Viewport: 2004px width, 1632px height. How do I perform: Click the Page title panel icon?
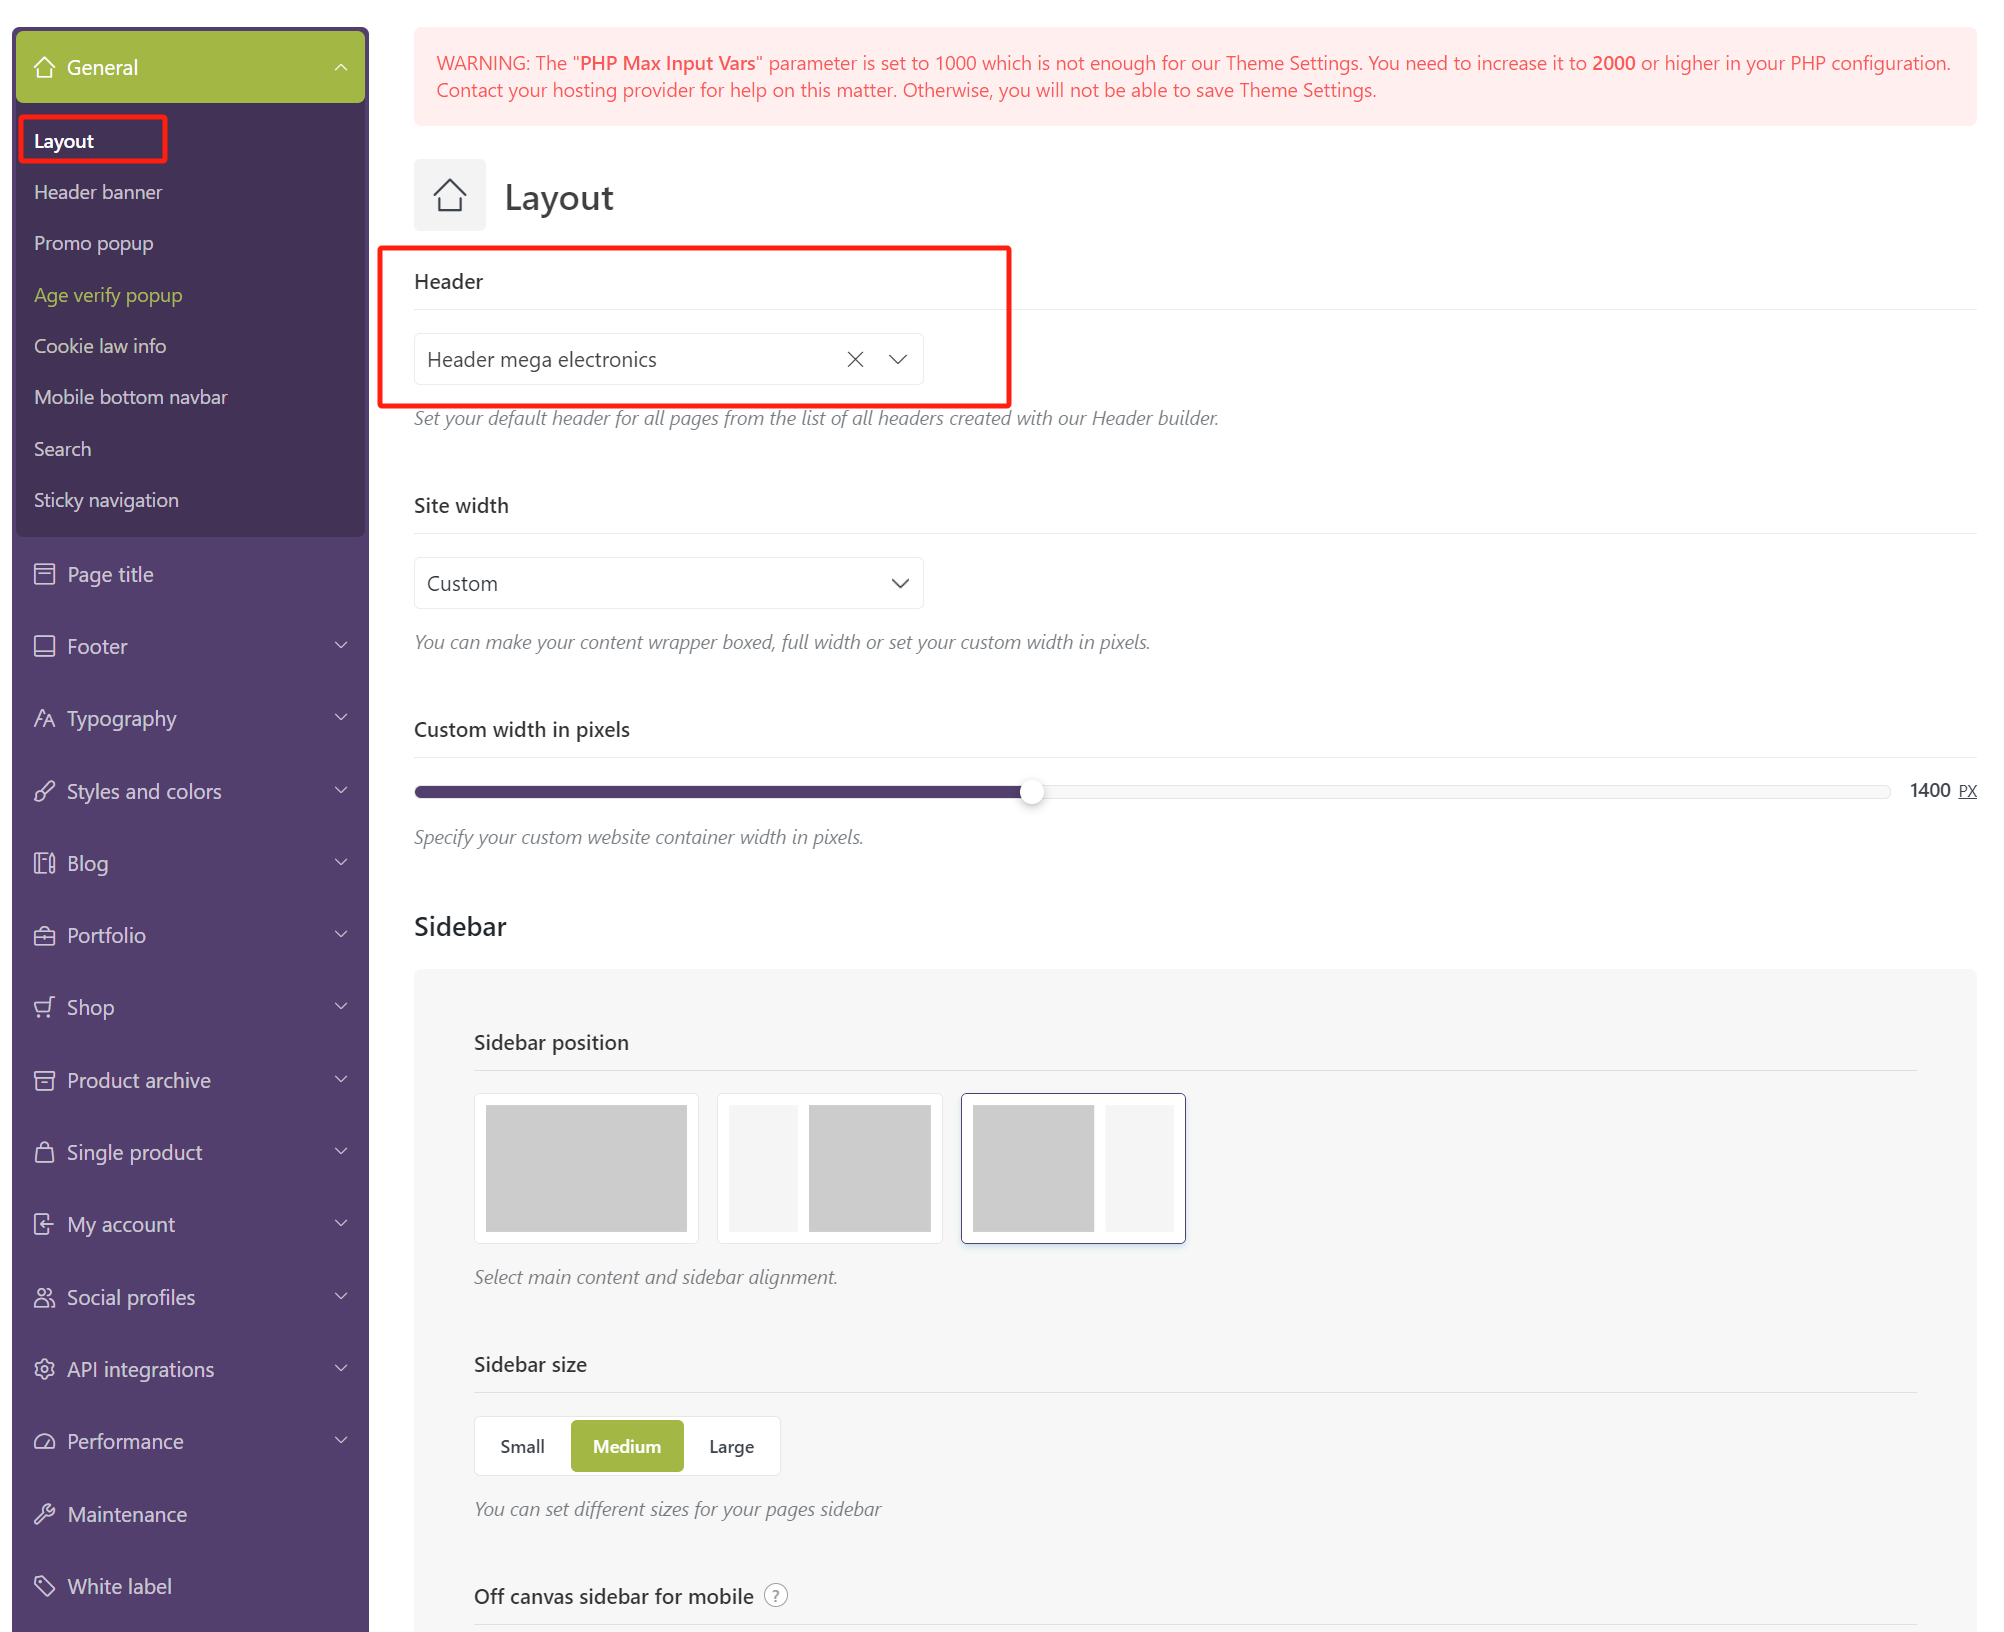44,574
